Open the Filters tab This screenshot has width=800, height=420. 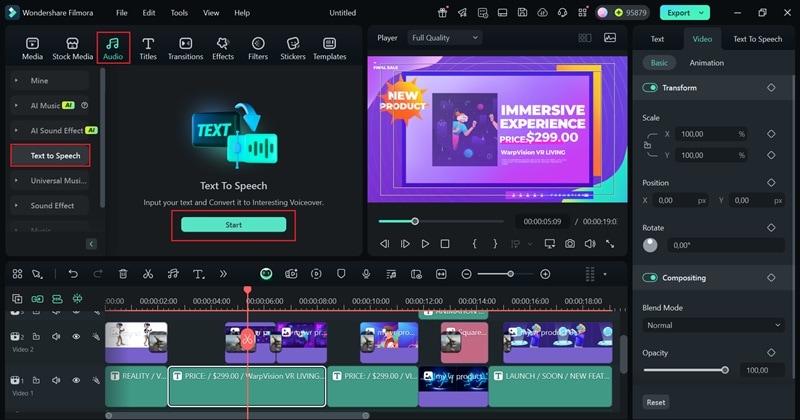point(258,48)
